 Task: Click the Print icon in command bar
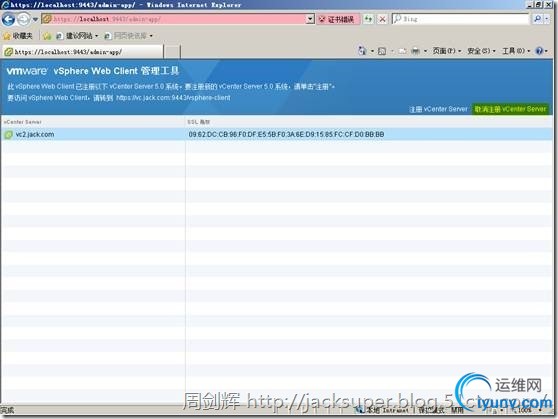pos(415,52)
